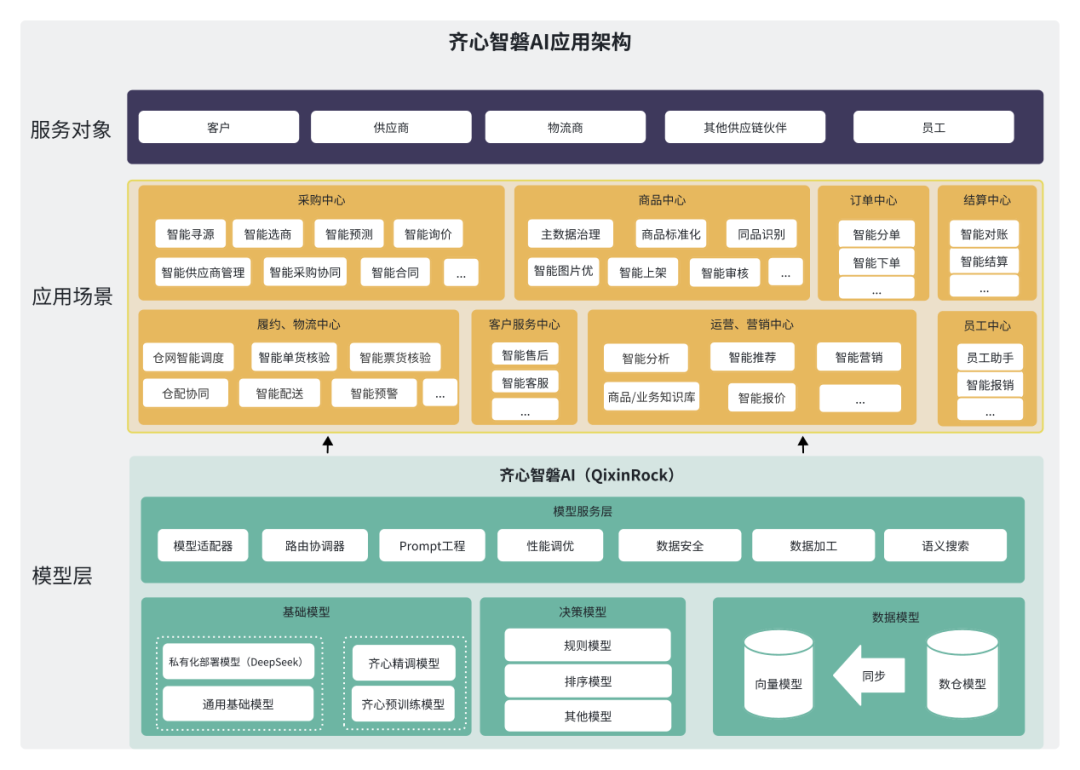Click the 其他模型 box

588,716
